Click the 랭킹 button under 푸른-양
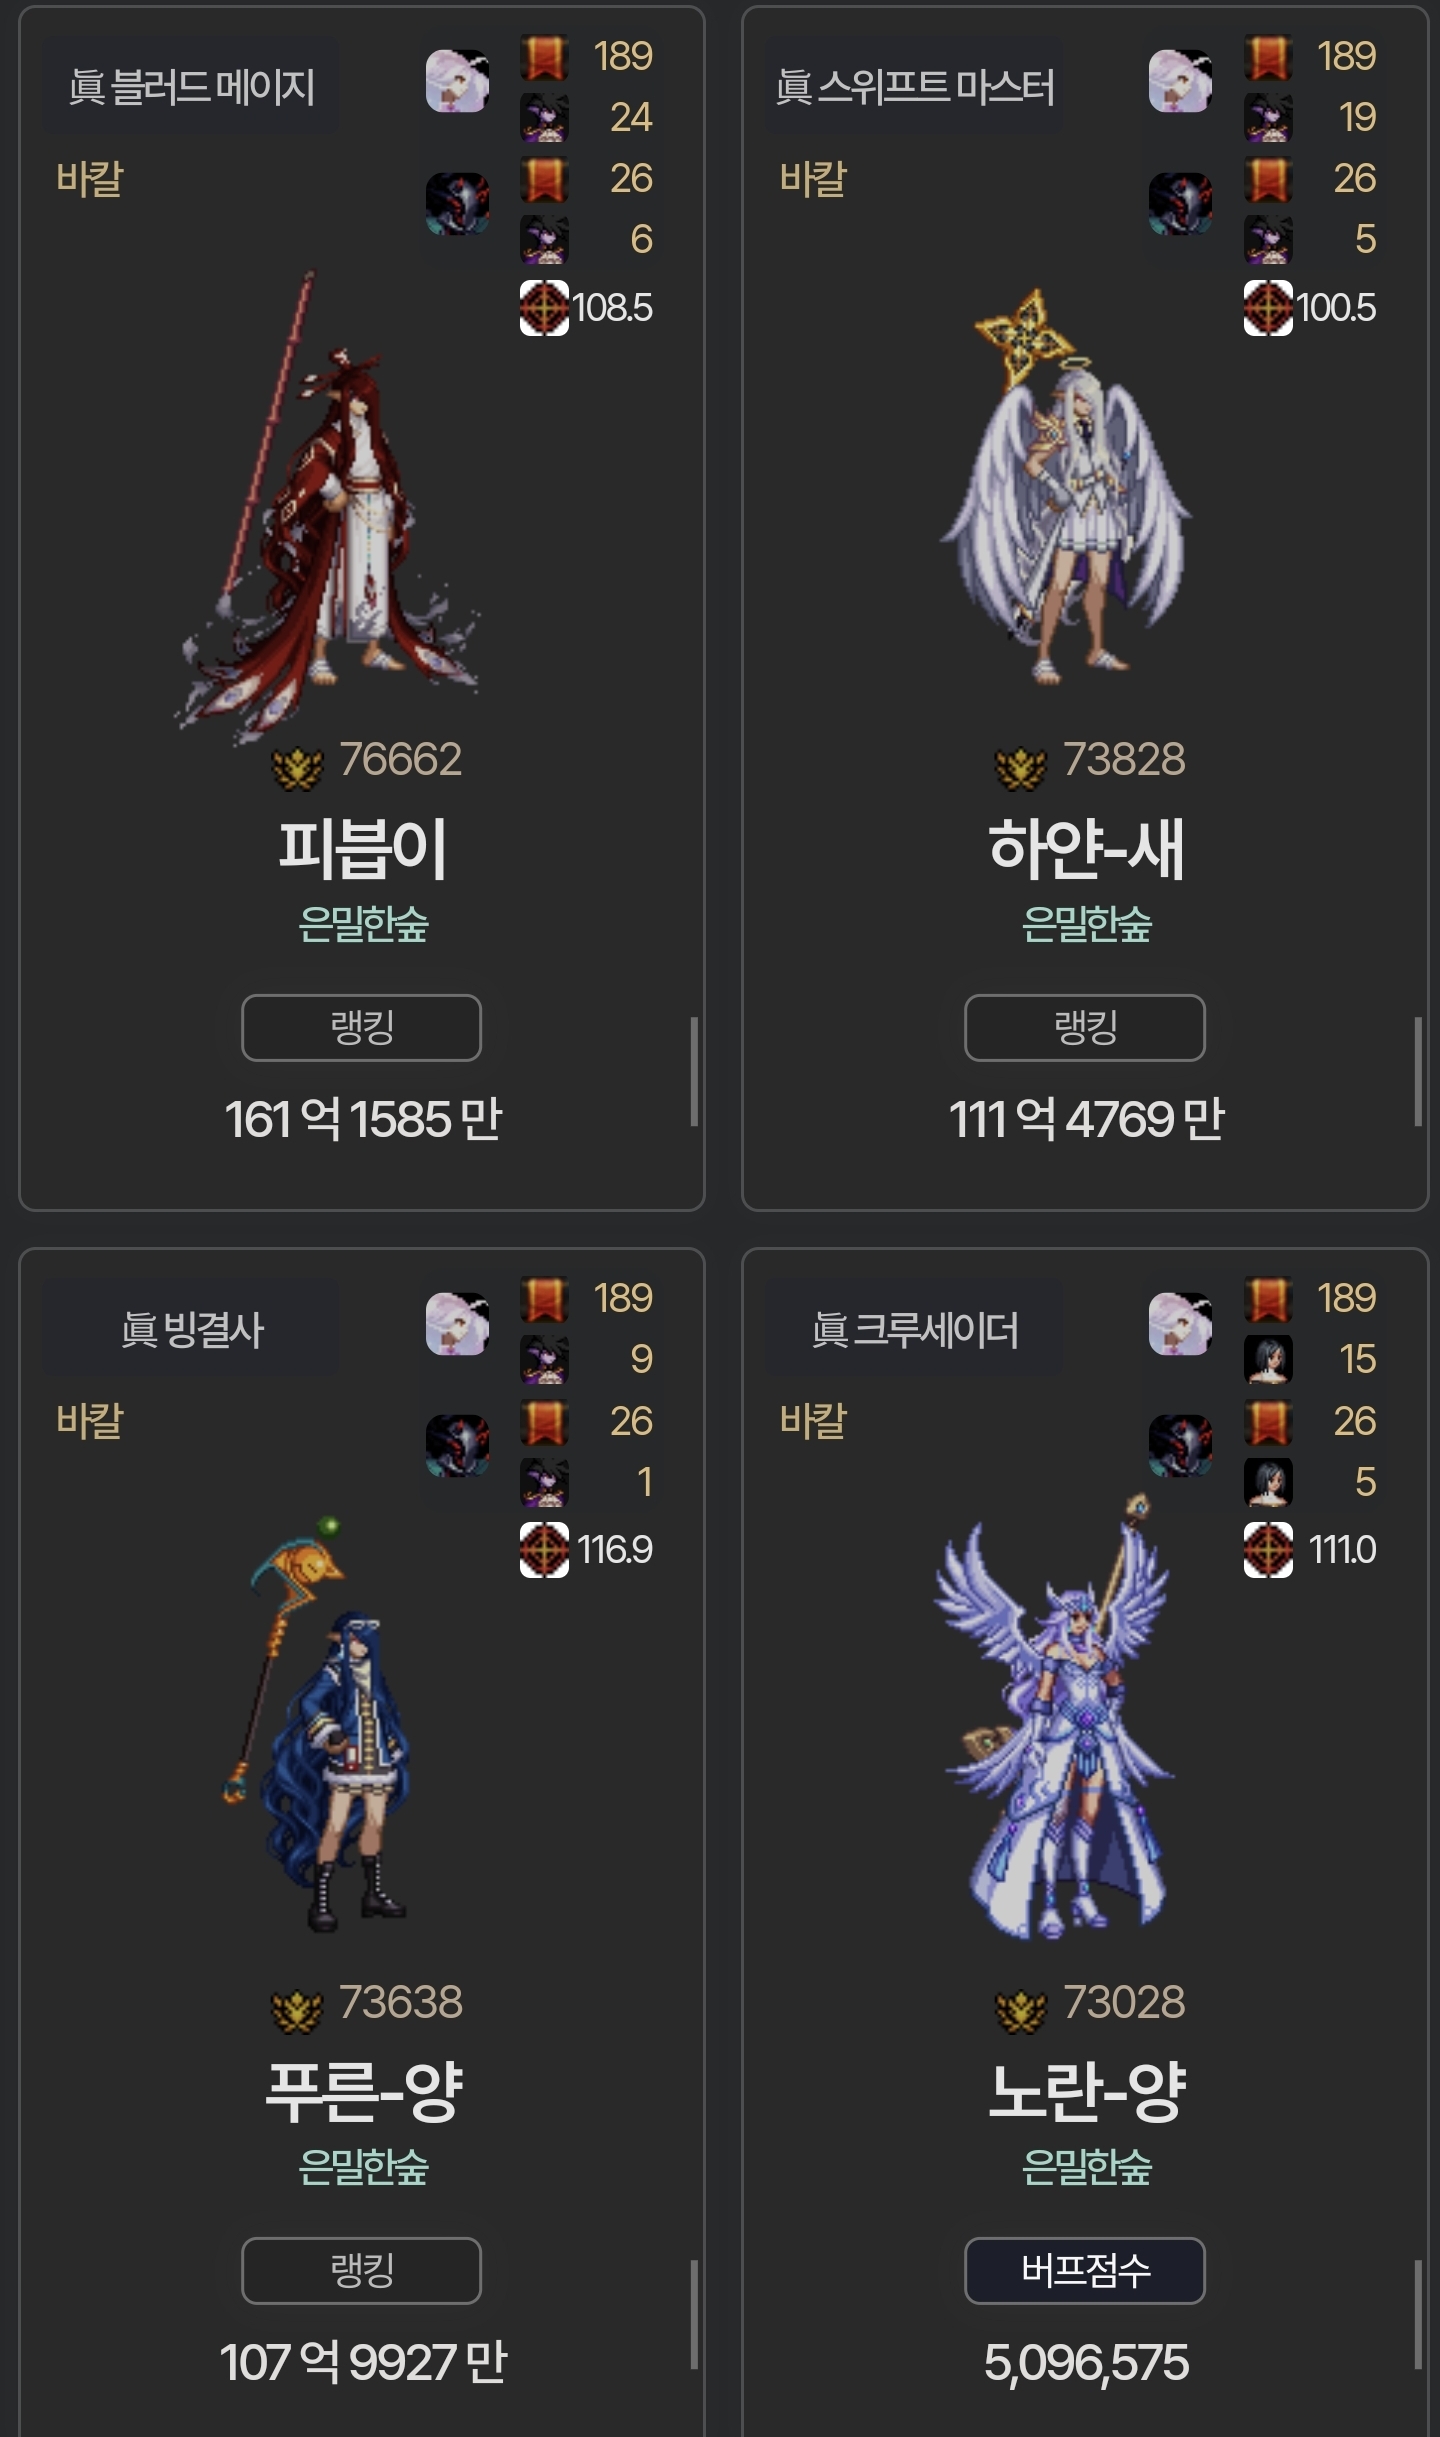The image size is (1440, 2437). pos(361,2270)
